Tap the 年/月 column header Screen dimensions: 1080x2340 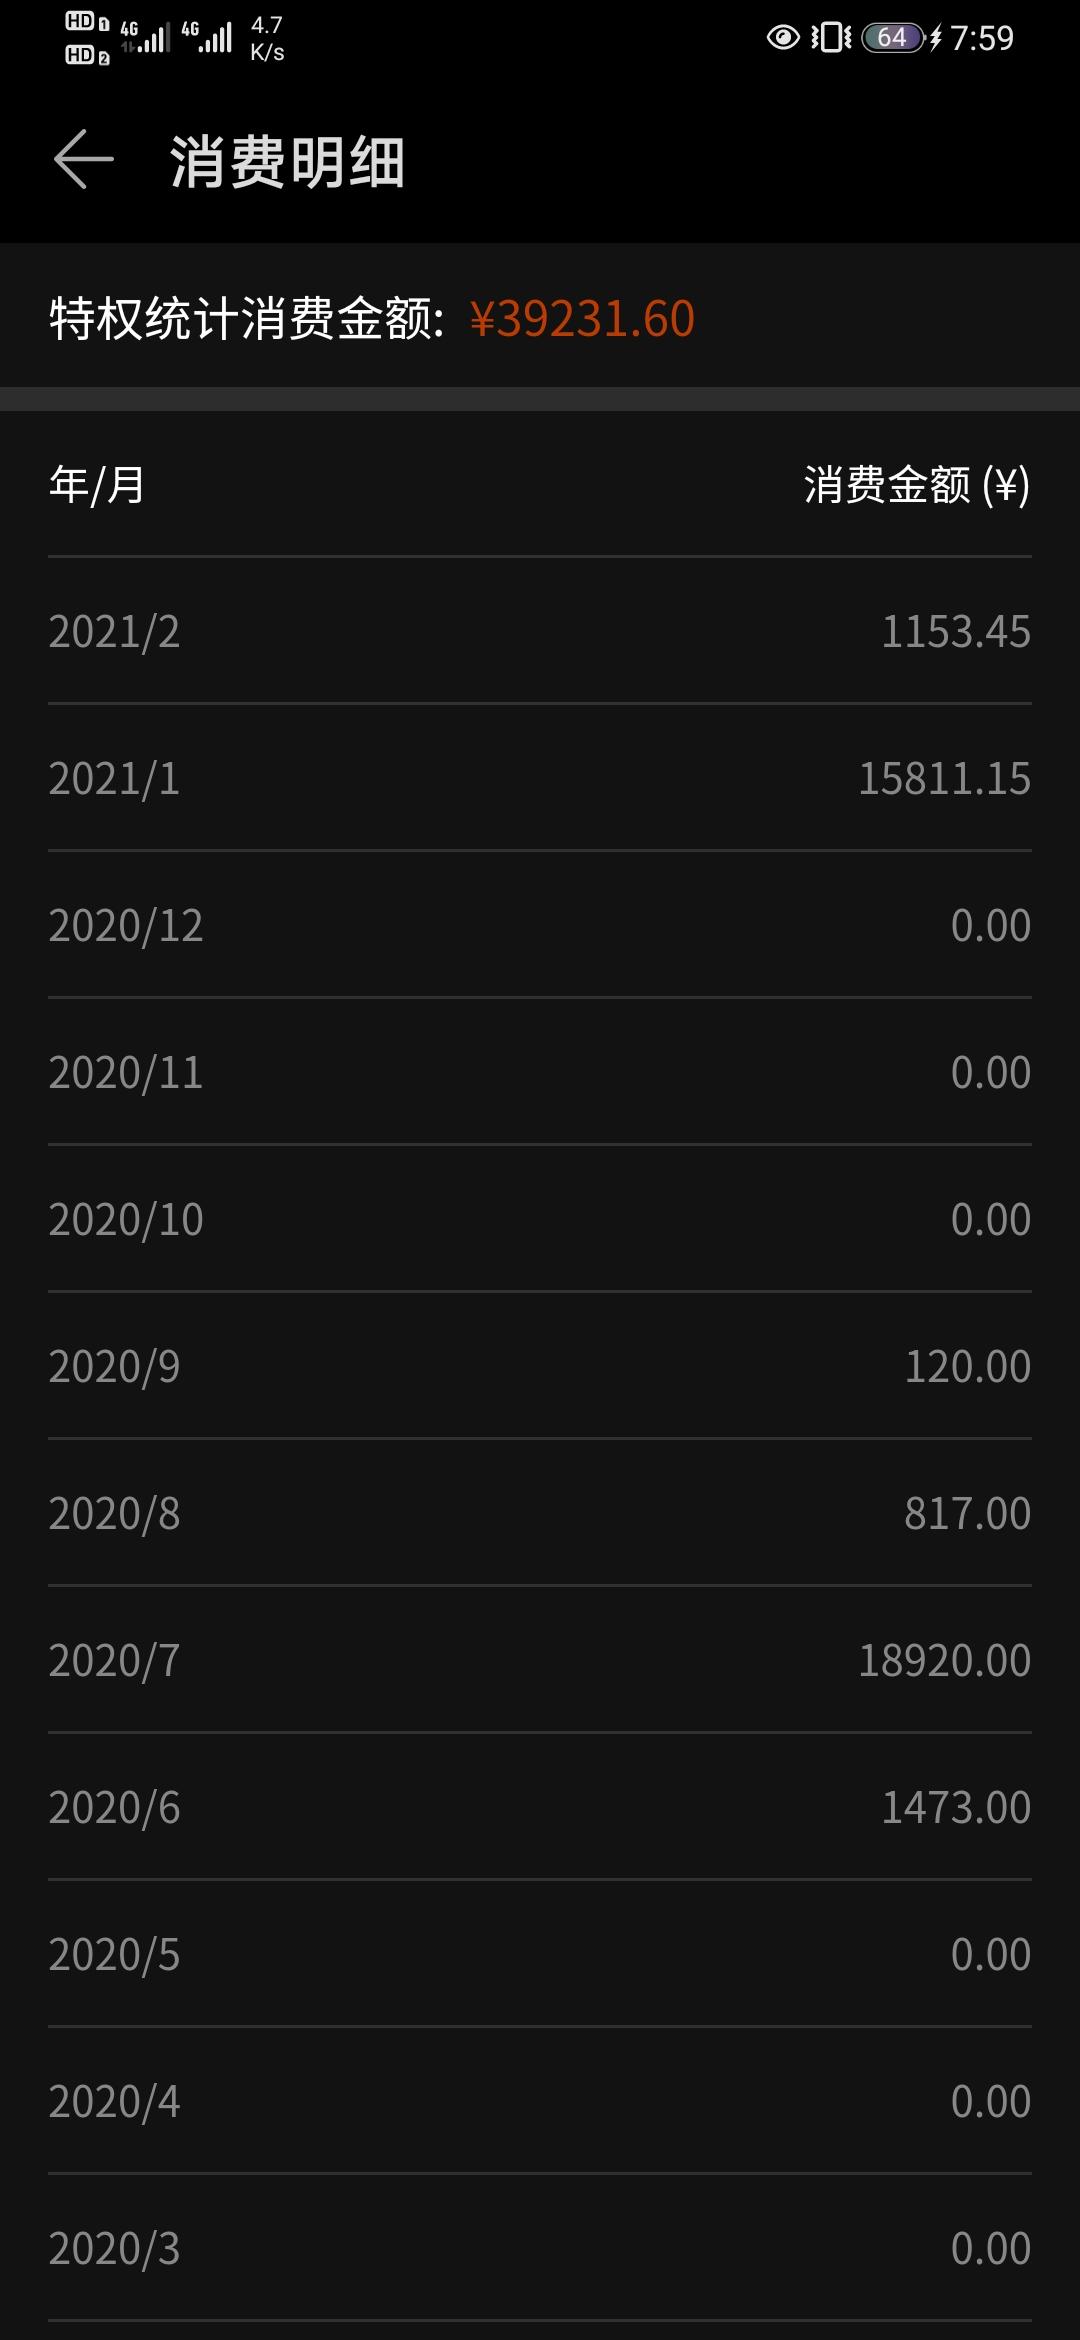pos(97,485)
